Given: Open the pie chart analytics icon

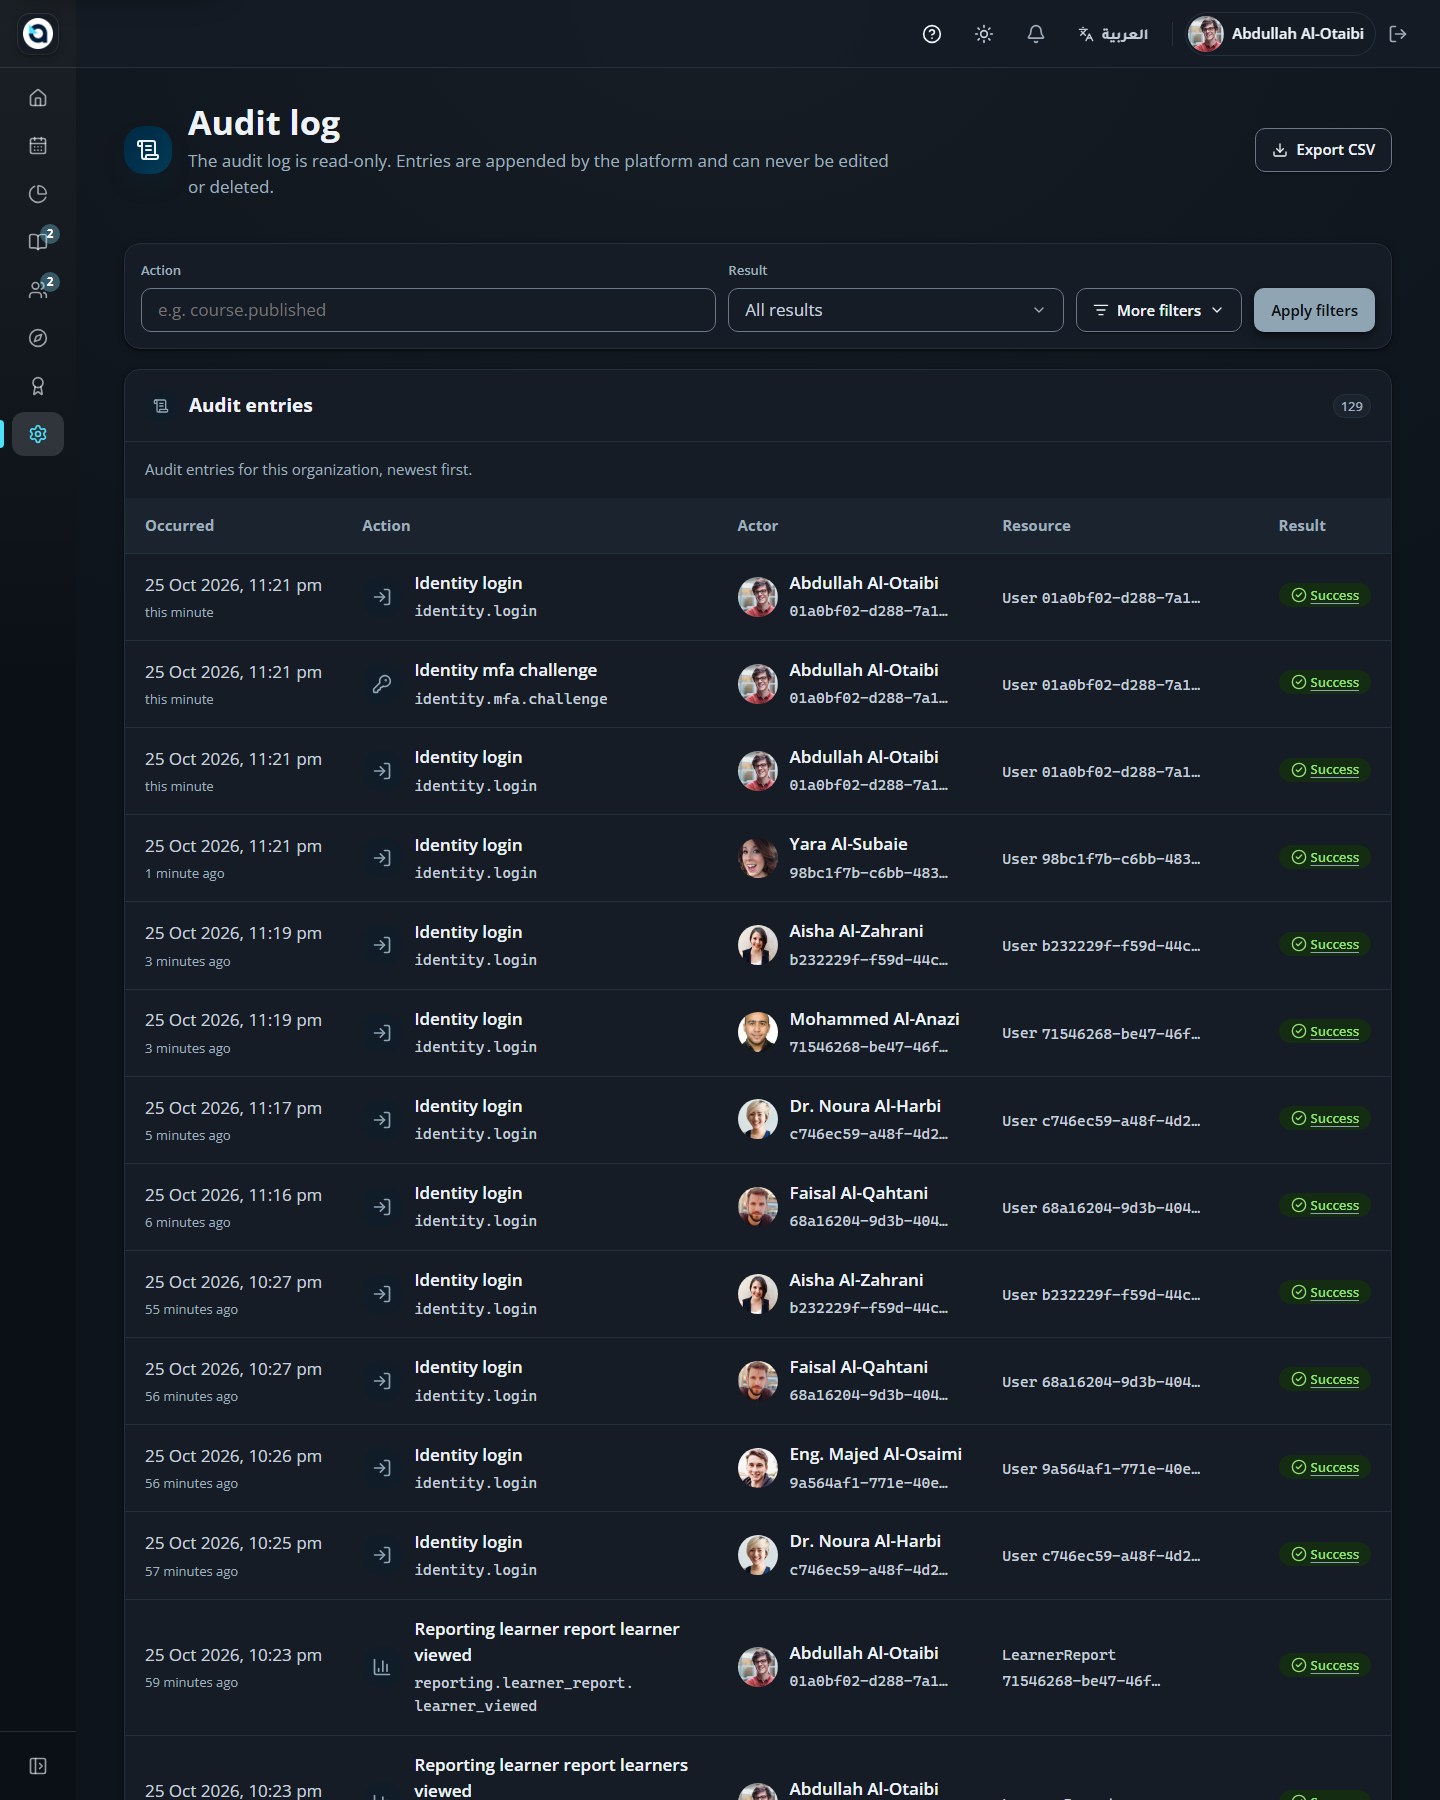Looking at the screenshot, I should (x=38, y=194).
